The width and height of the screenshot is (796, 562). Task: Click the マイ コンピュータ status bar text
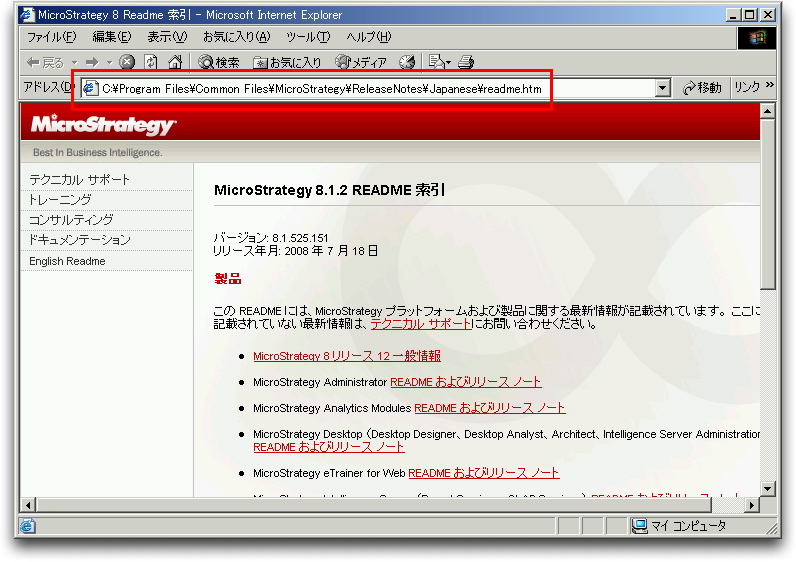point(688,526)
